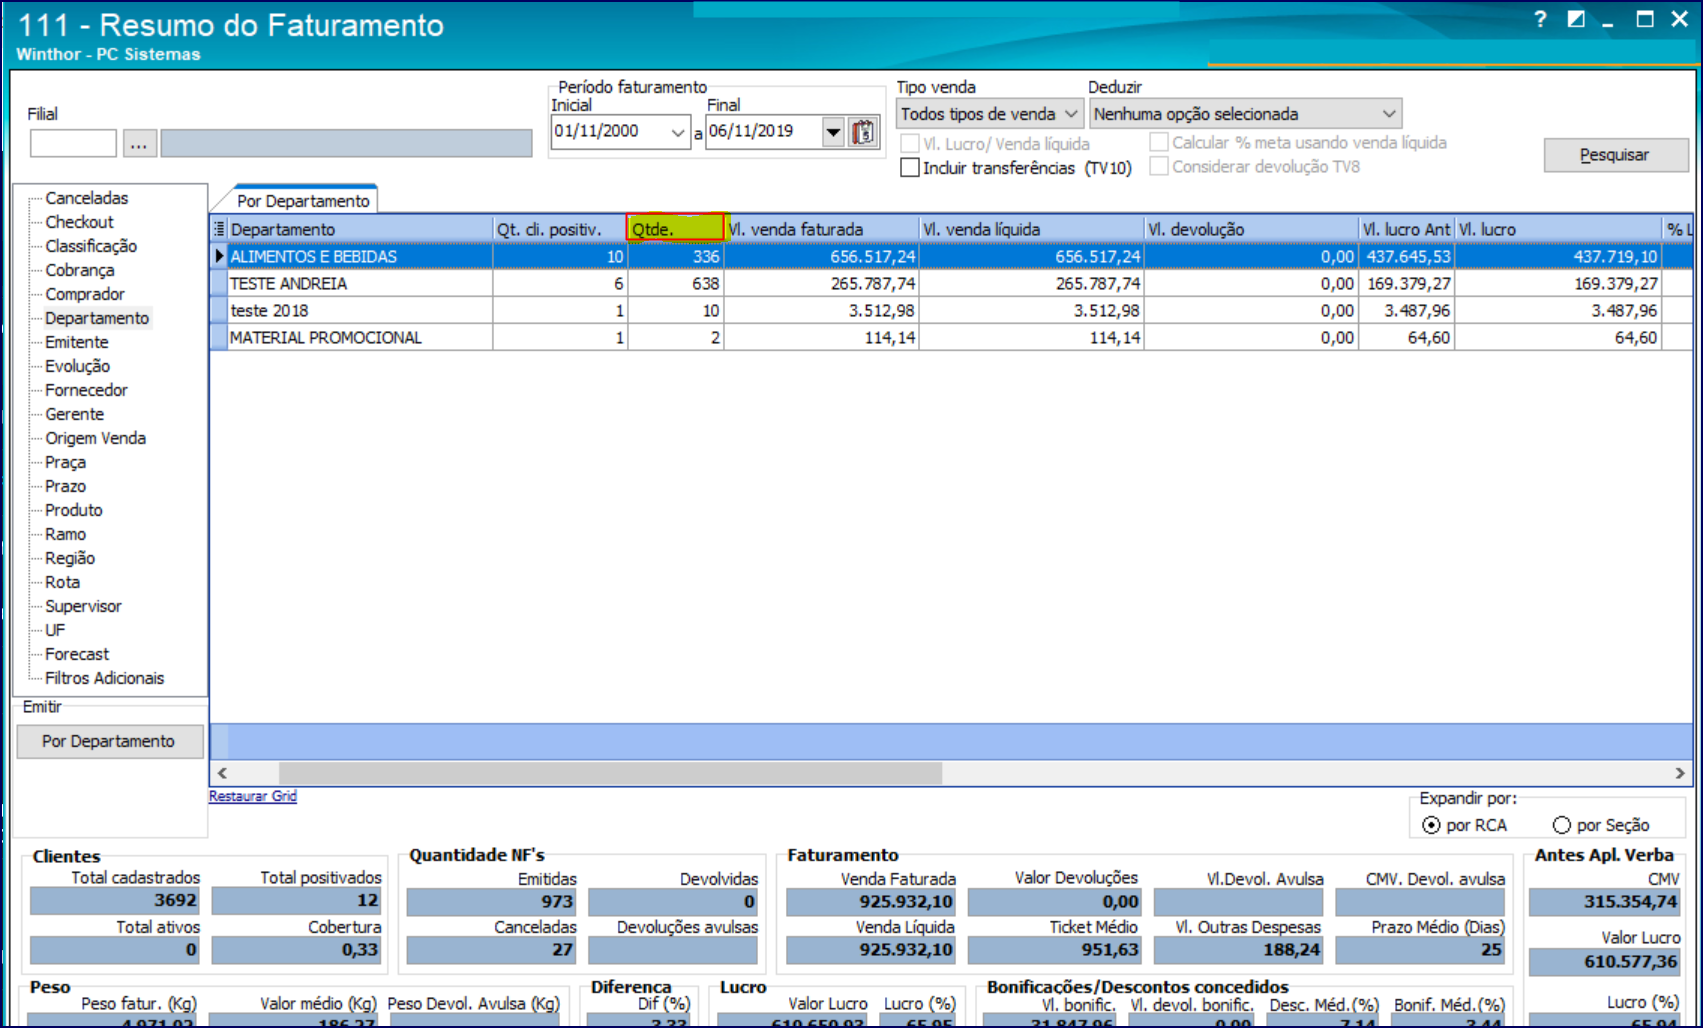The width and height of the screenshot is (1703, 1028).
Task: Select Filtros Adicionais in the side tree
Action: 104,678
